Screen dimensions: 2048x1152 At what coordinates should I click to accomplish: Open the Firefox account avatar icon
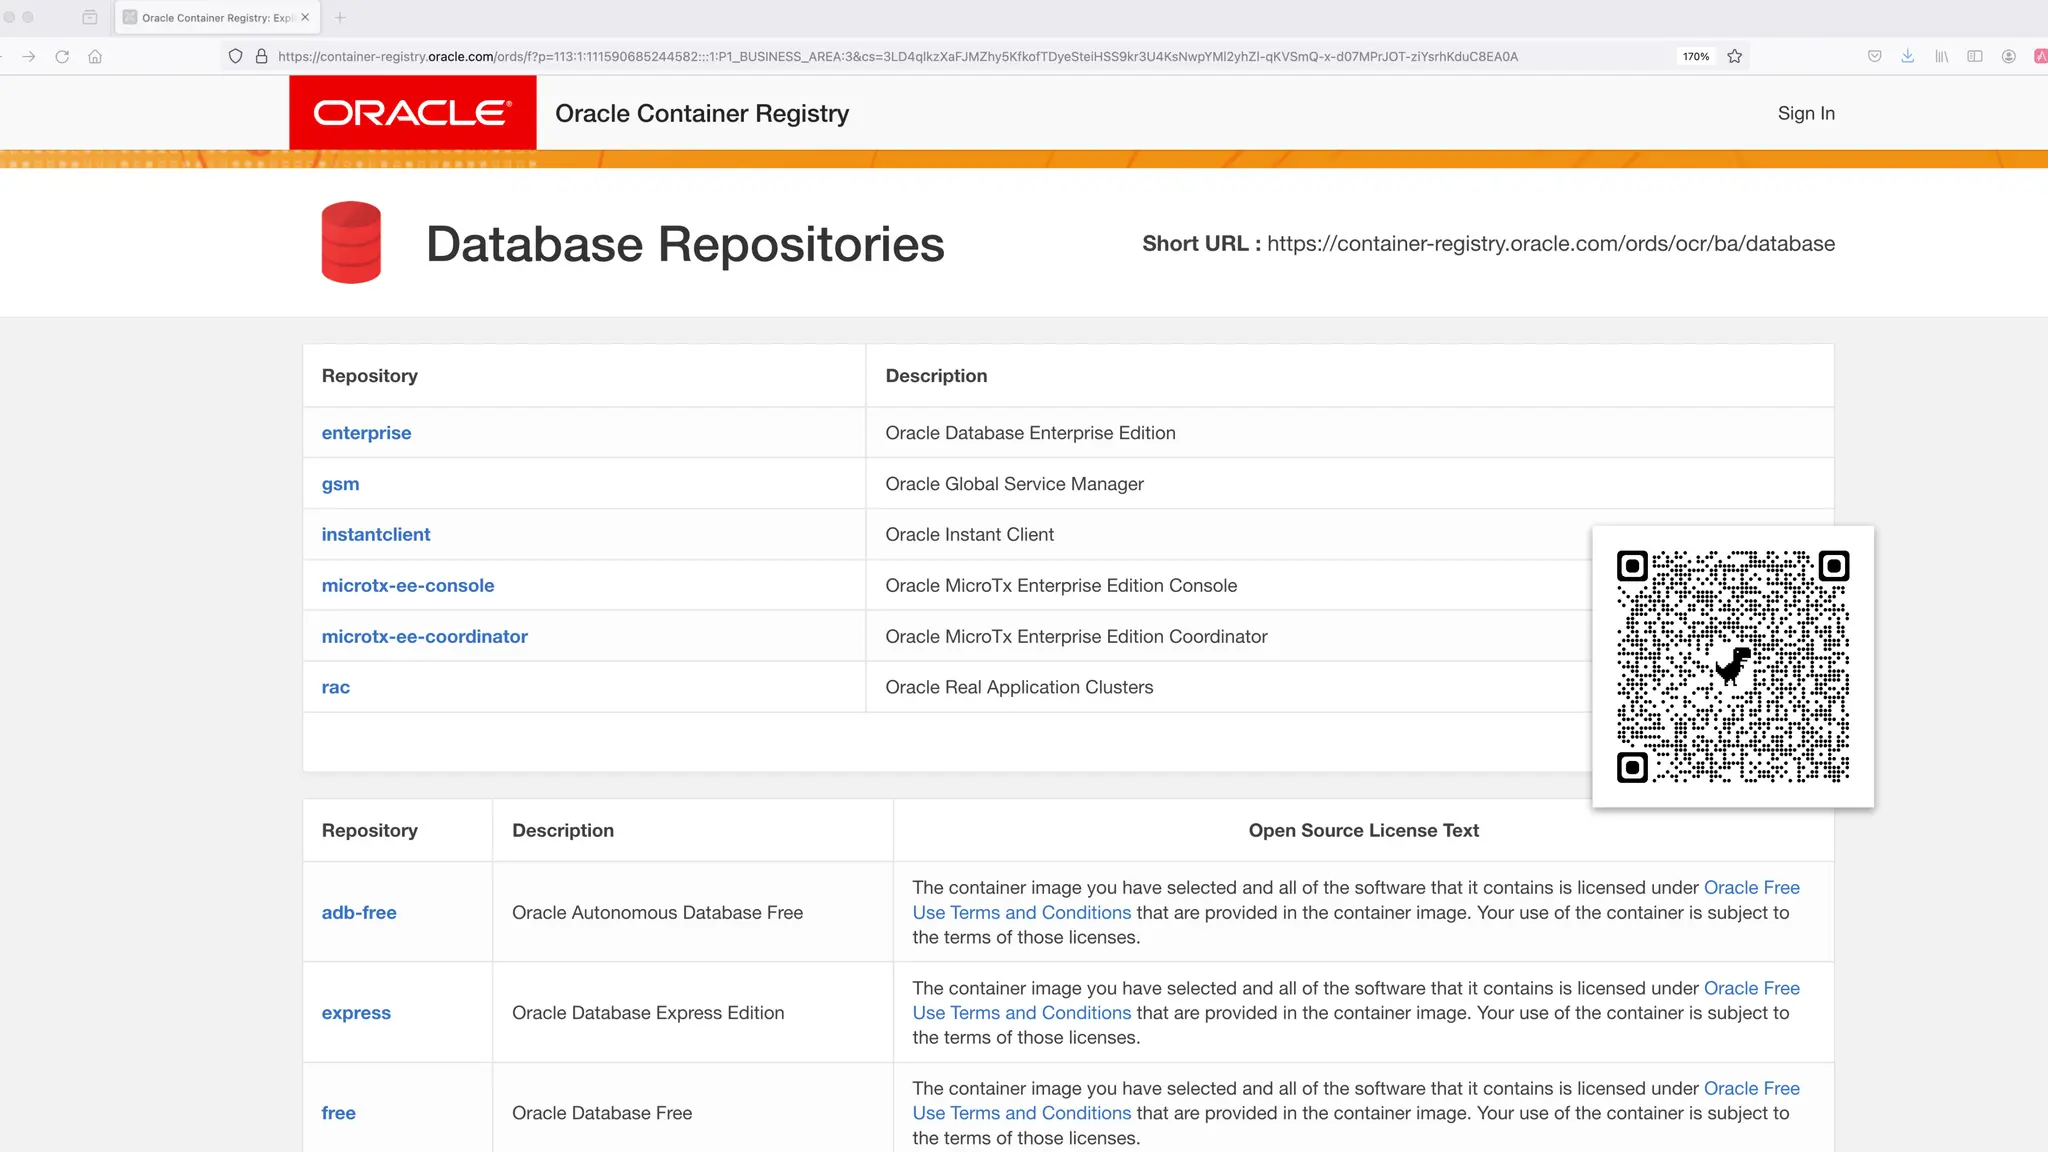pos(2008,57)
